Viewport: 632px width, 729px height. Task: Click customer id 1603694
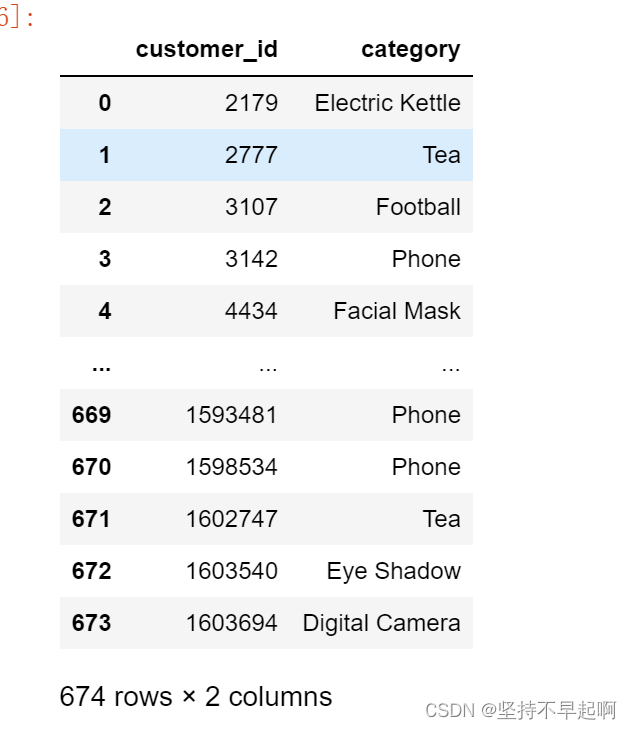(231, 623)
